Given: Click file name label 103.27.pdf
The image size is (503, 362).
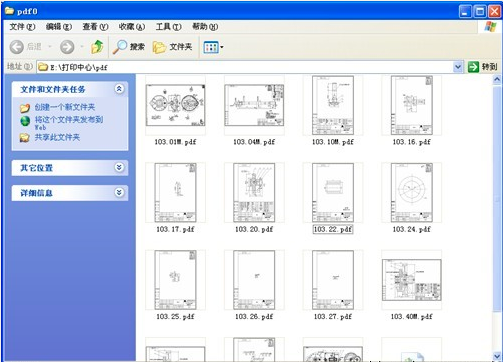Looking at the screenshot, I should coord(333,317).
